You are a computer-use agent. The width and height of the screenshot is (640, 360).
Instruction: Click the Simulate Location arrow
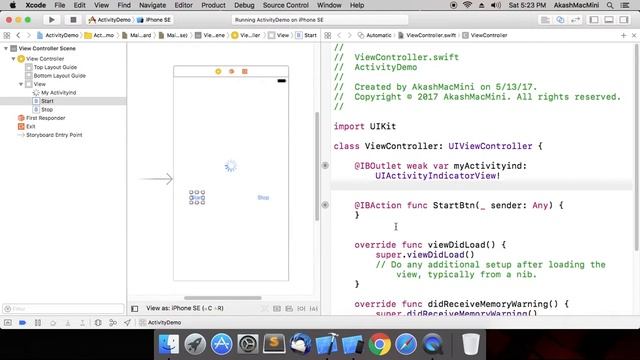coord(127,322)
